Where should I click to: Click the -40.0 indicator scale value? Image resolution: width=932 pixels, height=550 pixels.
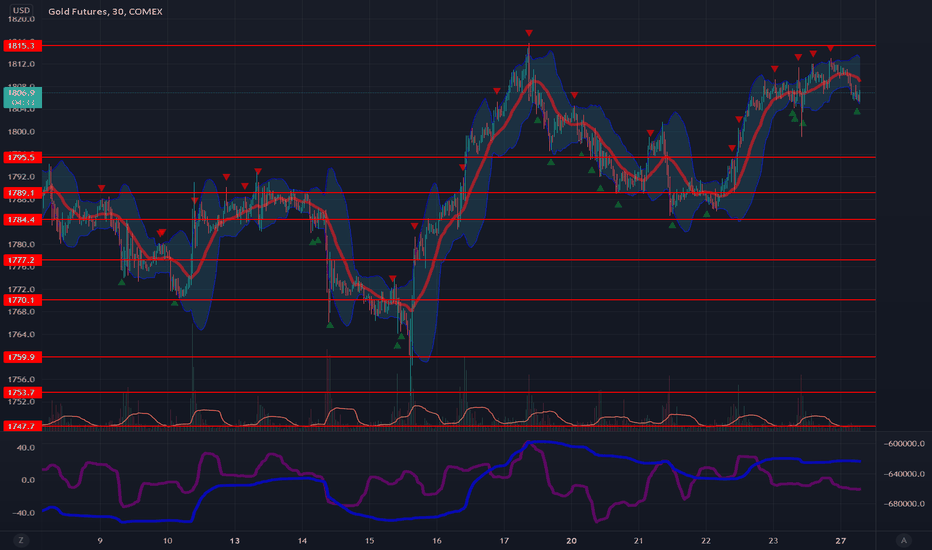[x=24, y=513]
